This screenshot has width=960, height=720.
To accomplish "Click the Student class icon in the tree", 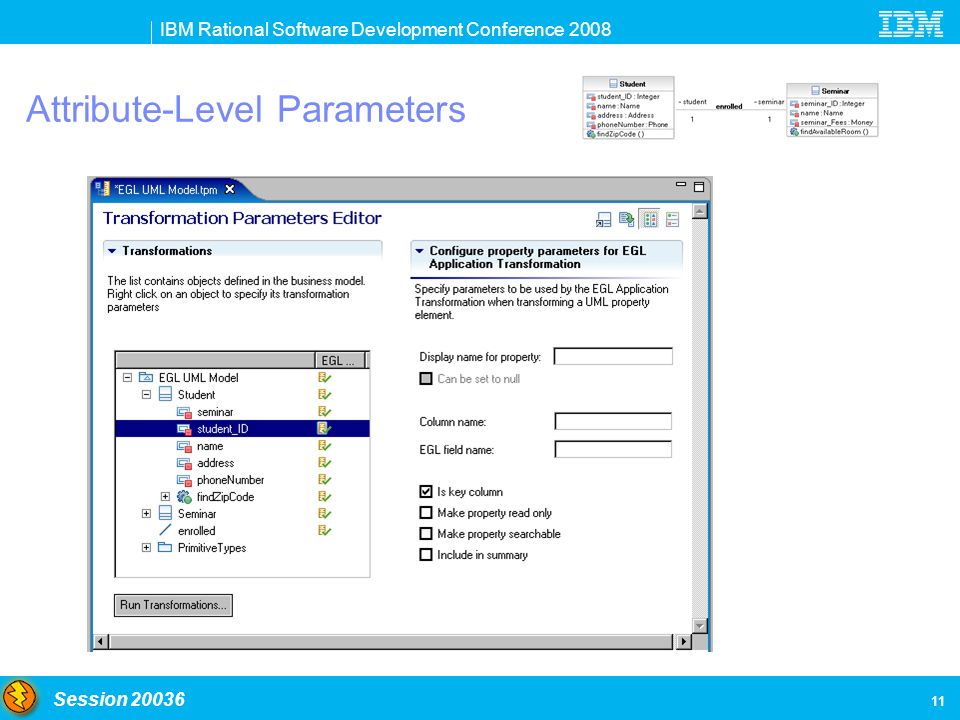I will coord(165,394).
